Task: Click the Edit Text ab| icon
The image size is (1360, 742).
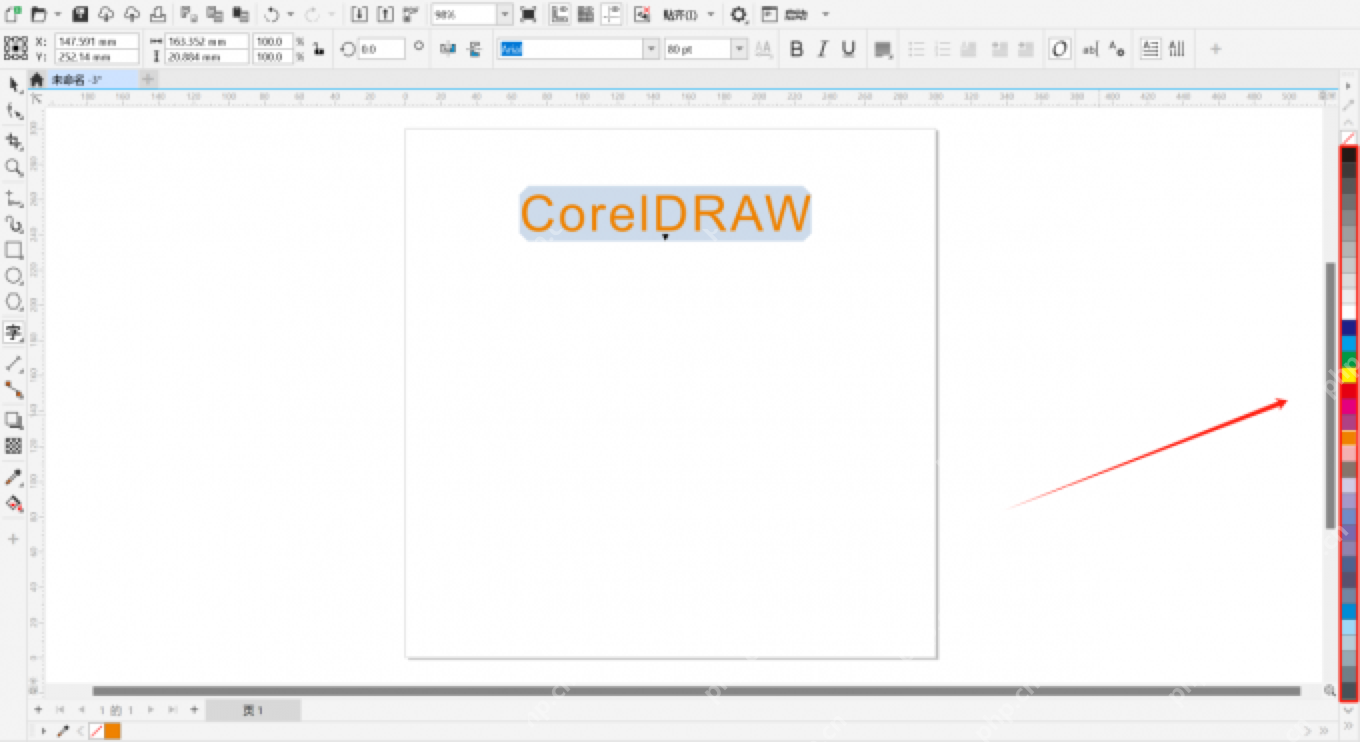Action: coord(1090,49)
